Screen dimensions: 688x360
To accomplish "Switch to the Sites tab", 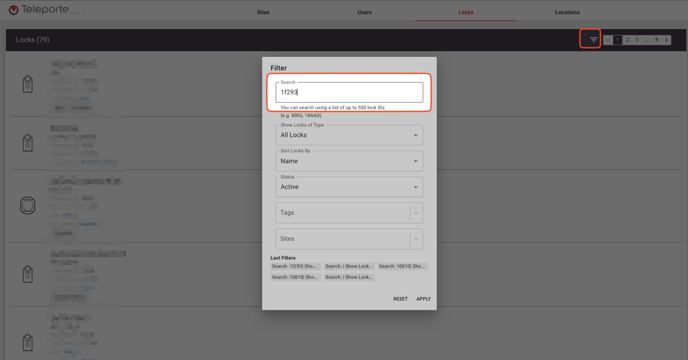I will coord(263,12).
